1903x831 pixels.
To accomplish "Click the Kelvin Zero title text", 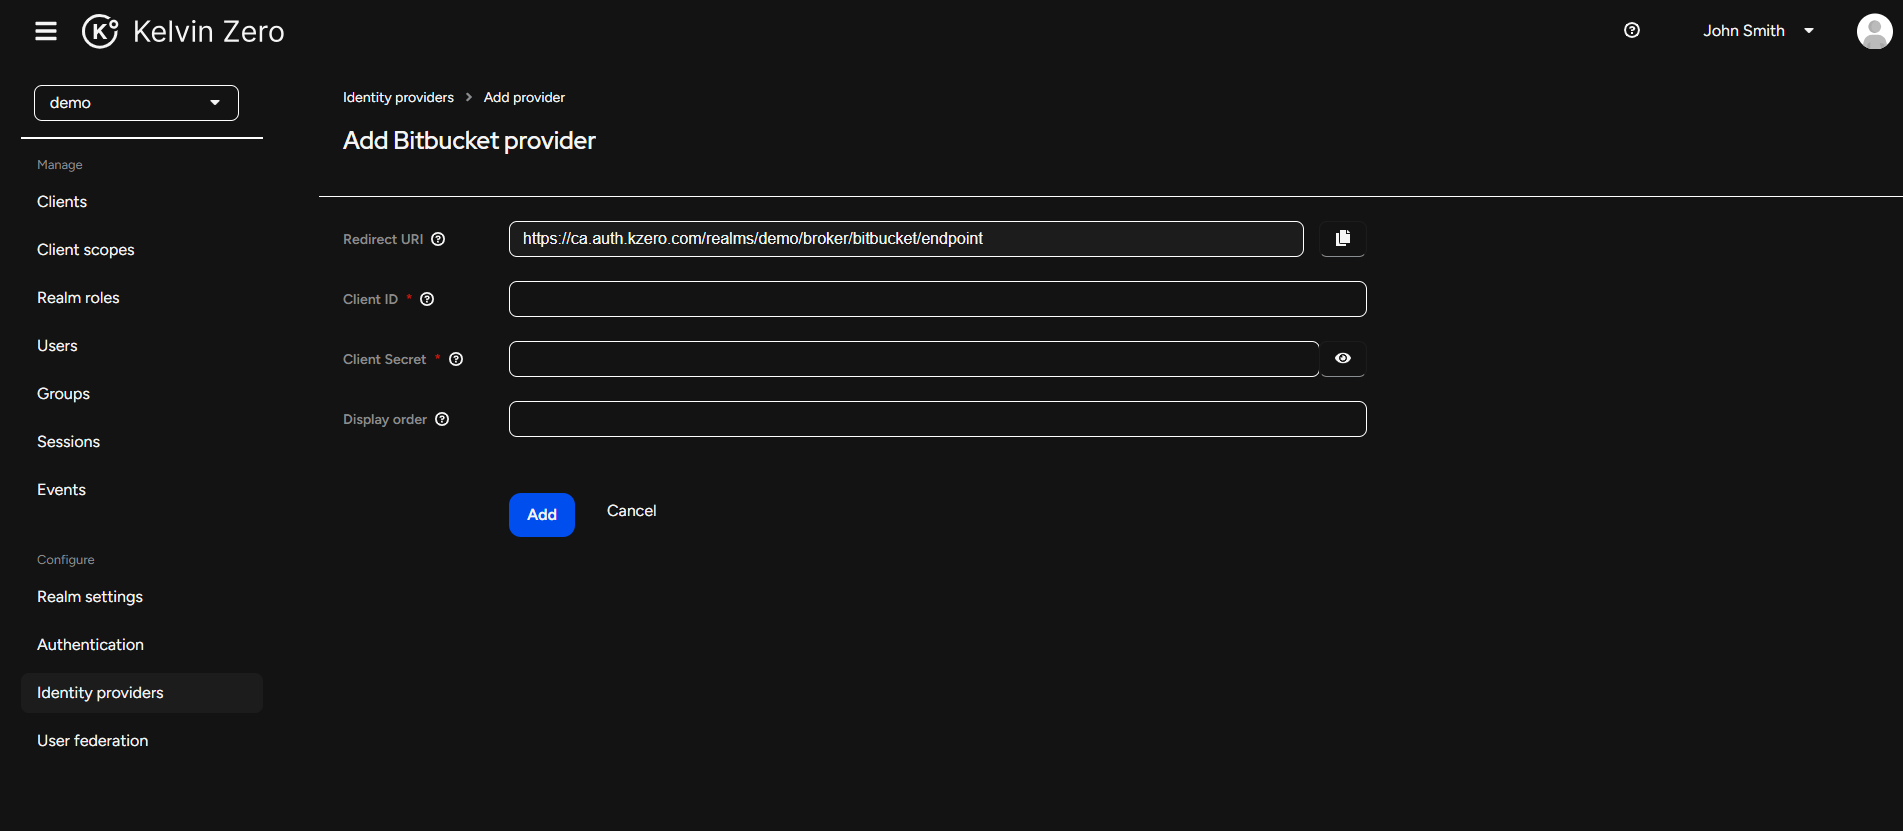I will coord(209,32).
